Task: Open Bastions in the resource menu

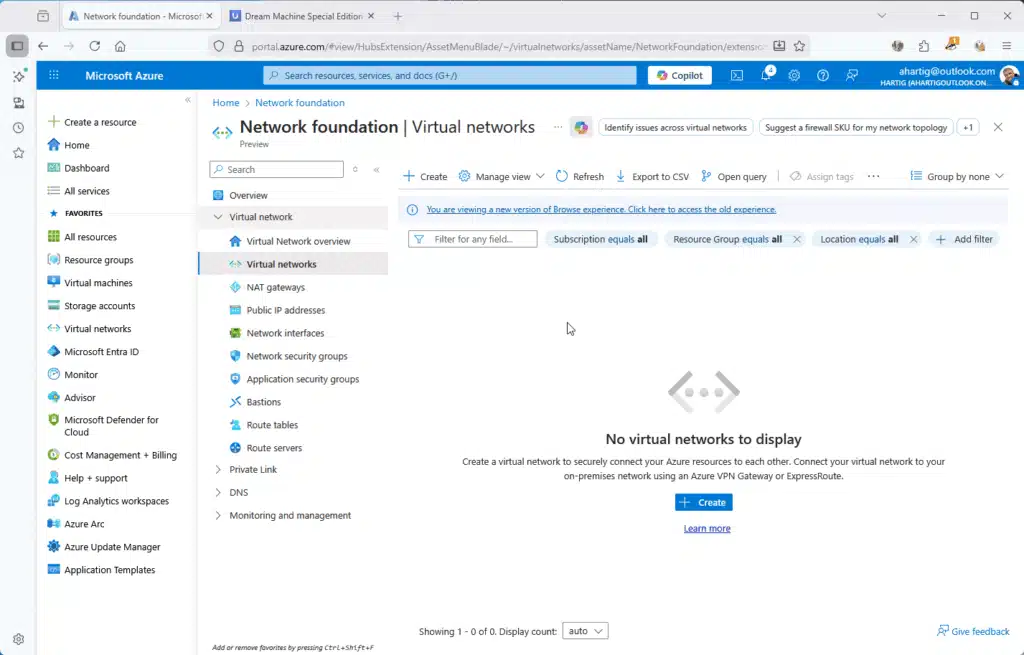Action: coord(263,402)
